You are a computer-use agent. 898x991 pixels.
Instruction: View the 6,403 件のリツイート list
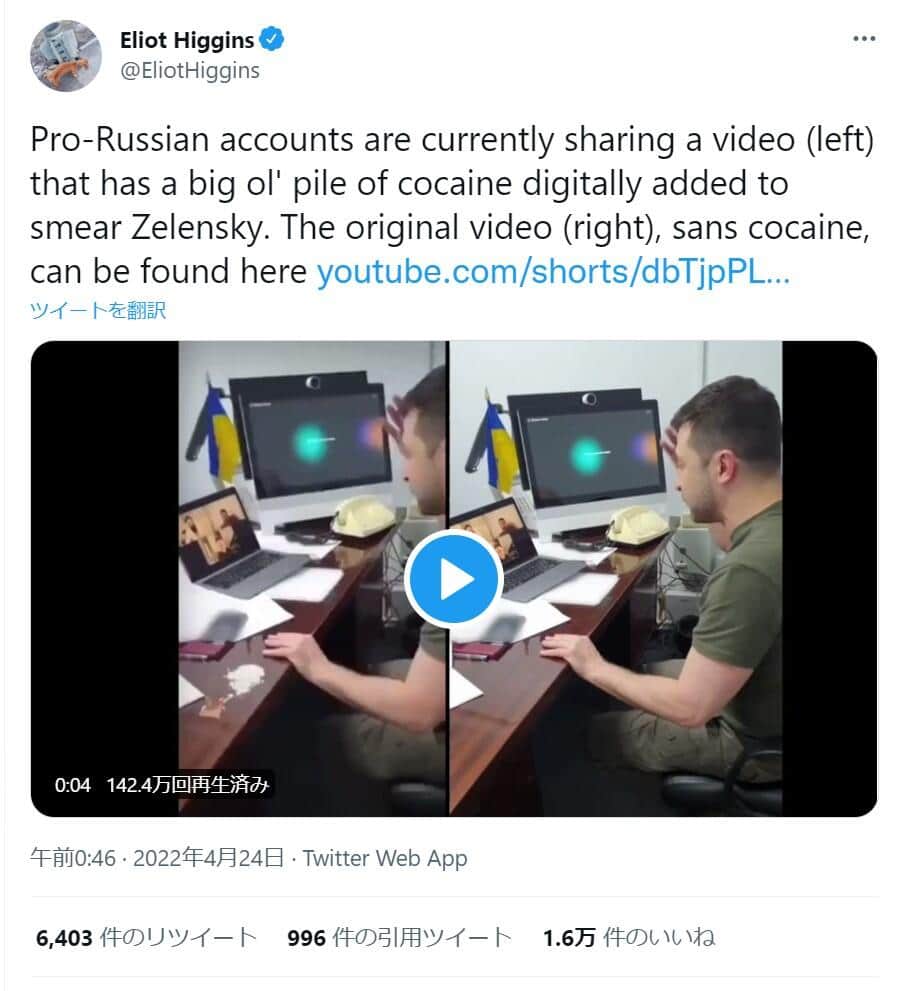click(x=146, y=937)
